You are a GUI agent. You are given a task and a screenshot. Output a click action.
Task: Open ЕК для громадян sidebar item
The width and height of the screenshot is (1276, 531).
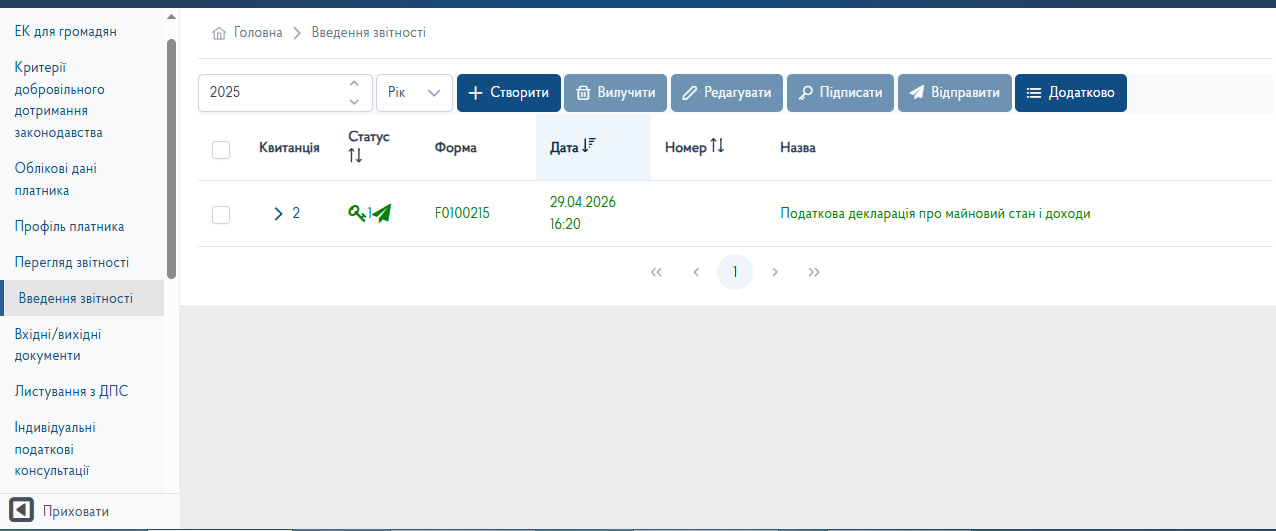66,32
